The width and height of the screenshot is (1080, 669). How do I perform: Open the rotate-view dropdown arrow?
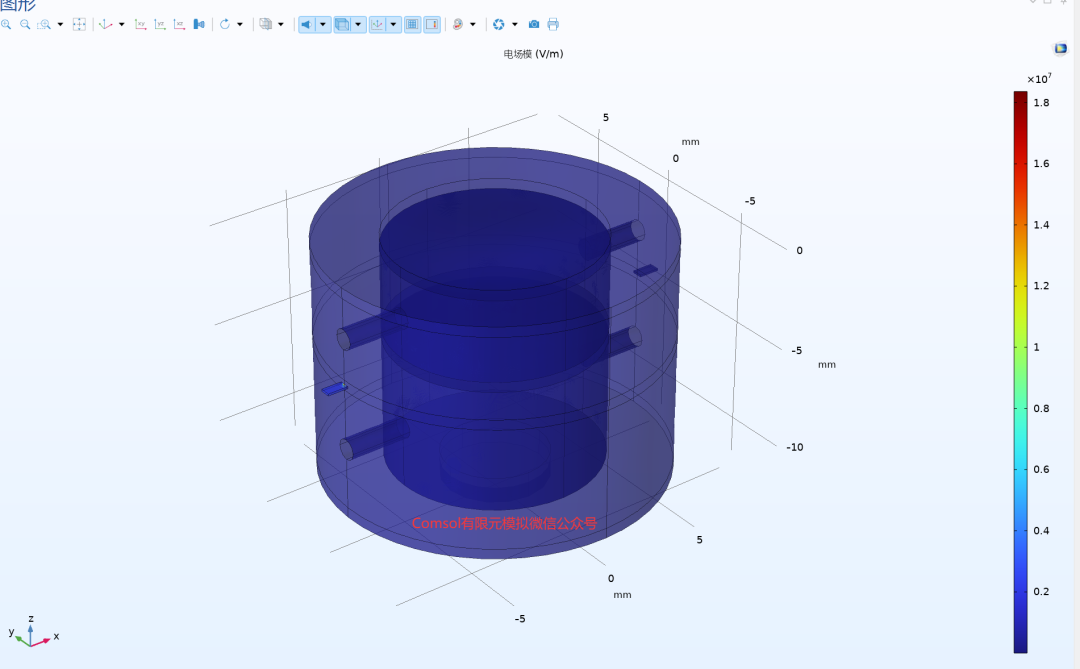(240, 25)
